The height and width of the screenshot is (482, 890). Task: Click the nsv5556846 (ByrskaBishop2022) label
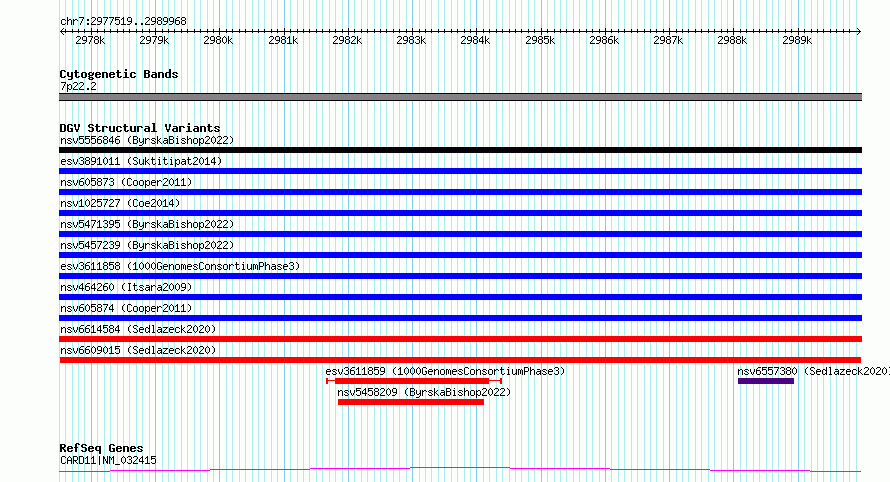[147, 140]
